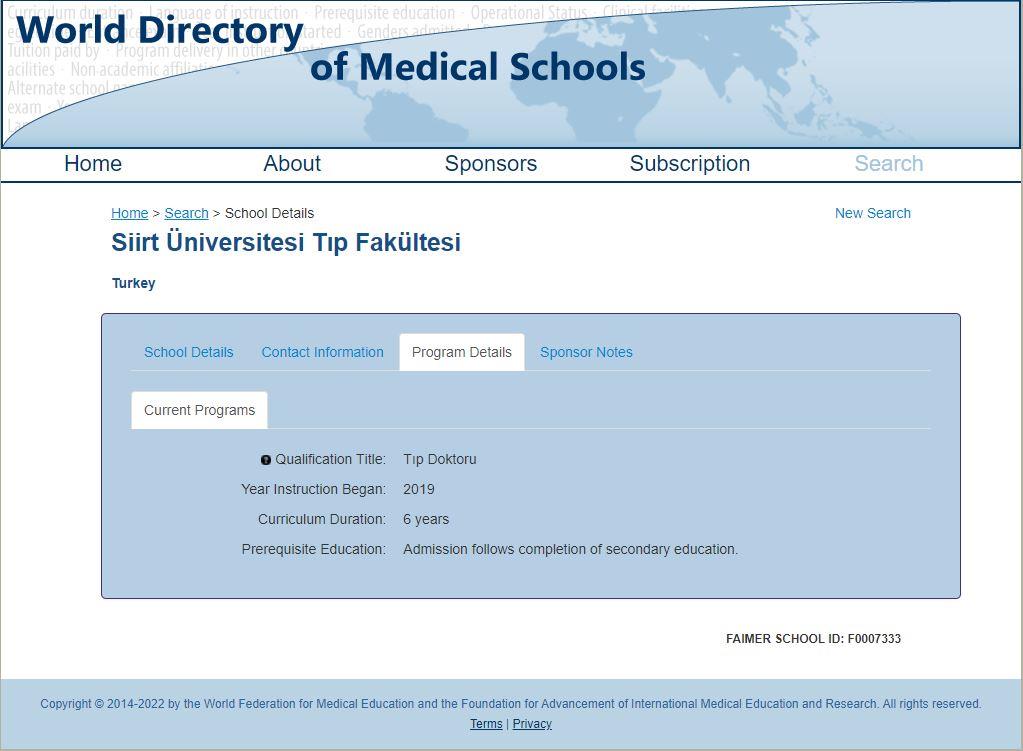Click the 2019 year value
The width and height of the screenshot is (1023, 751).
point(419,489)
